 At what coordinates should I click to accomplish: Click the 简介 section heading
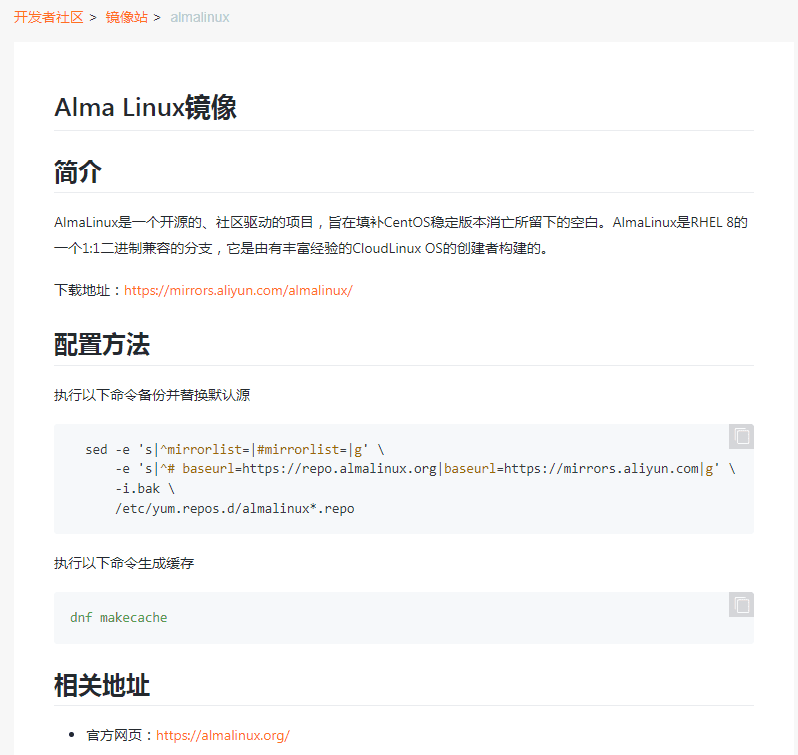coord(78,171)
